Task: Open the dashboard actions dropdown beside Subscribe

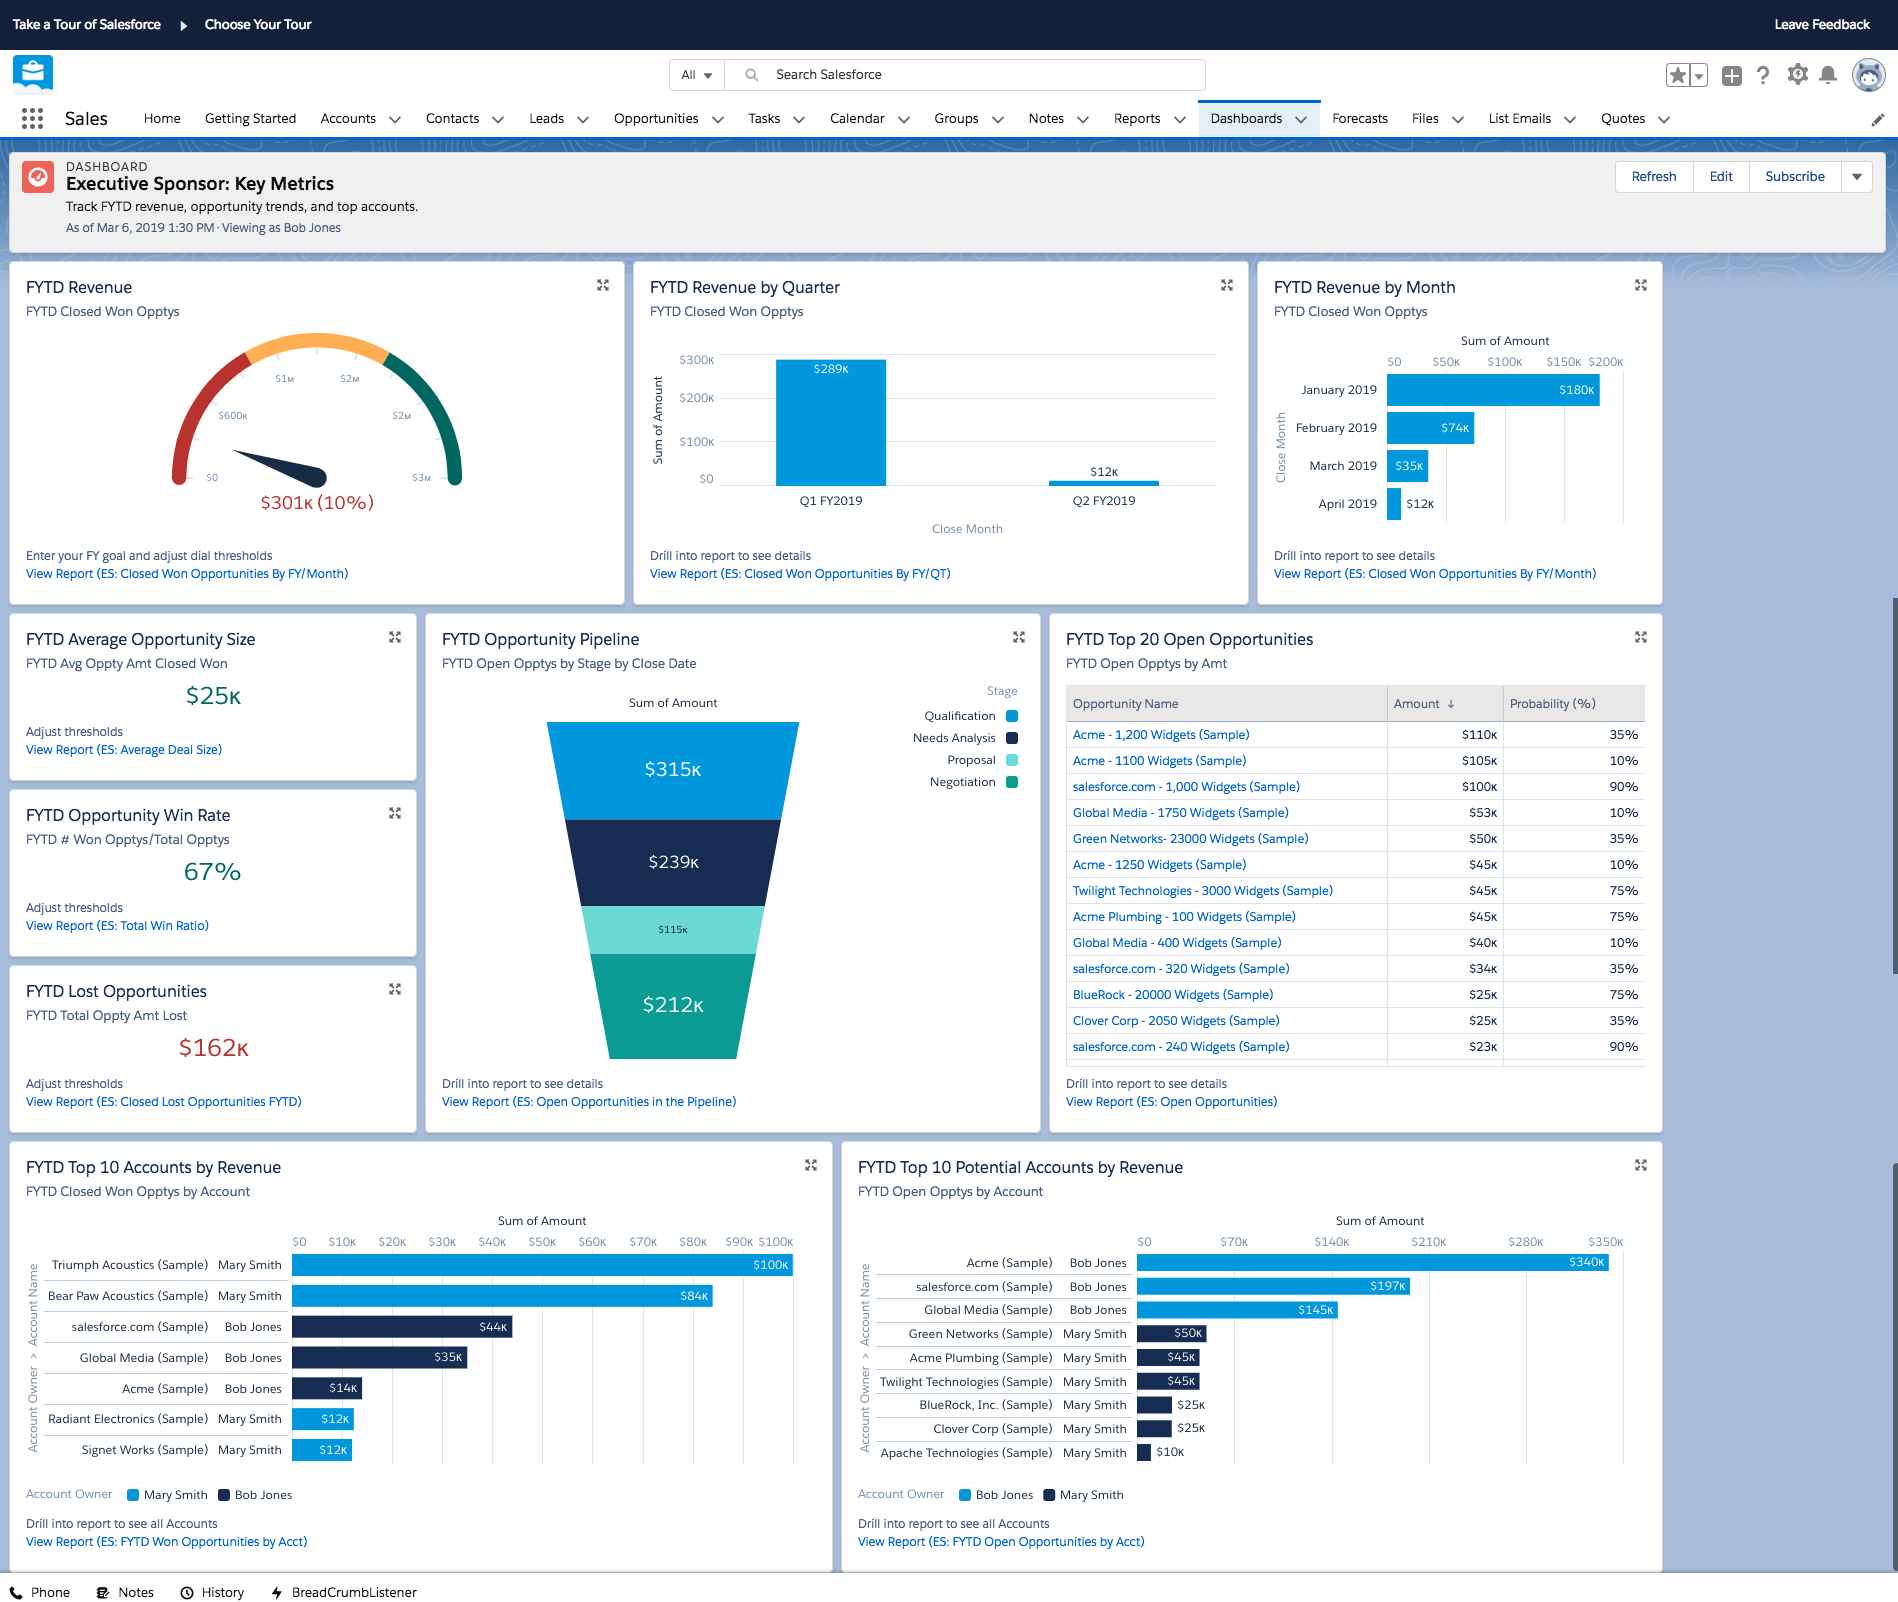Action: (x=1856, y=176)
